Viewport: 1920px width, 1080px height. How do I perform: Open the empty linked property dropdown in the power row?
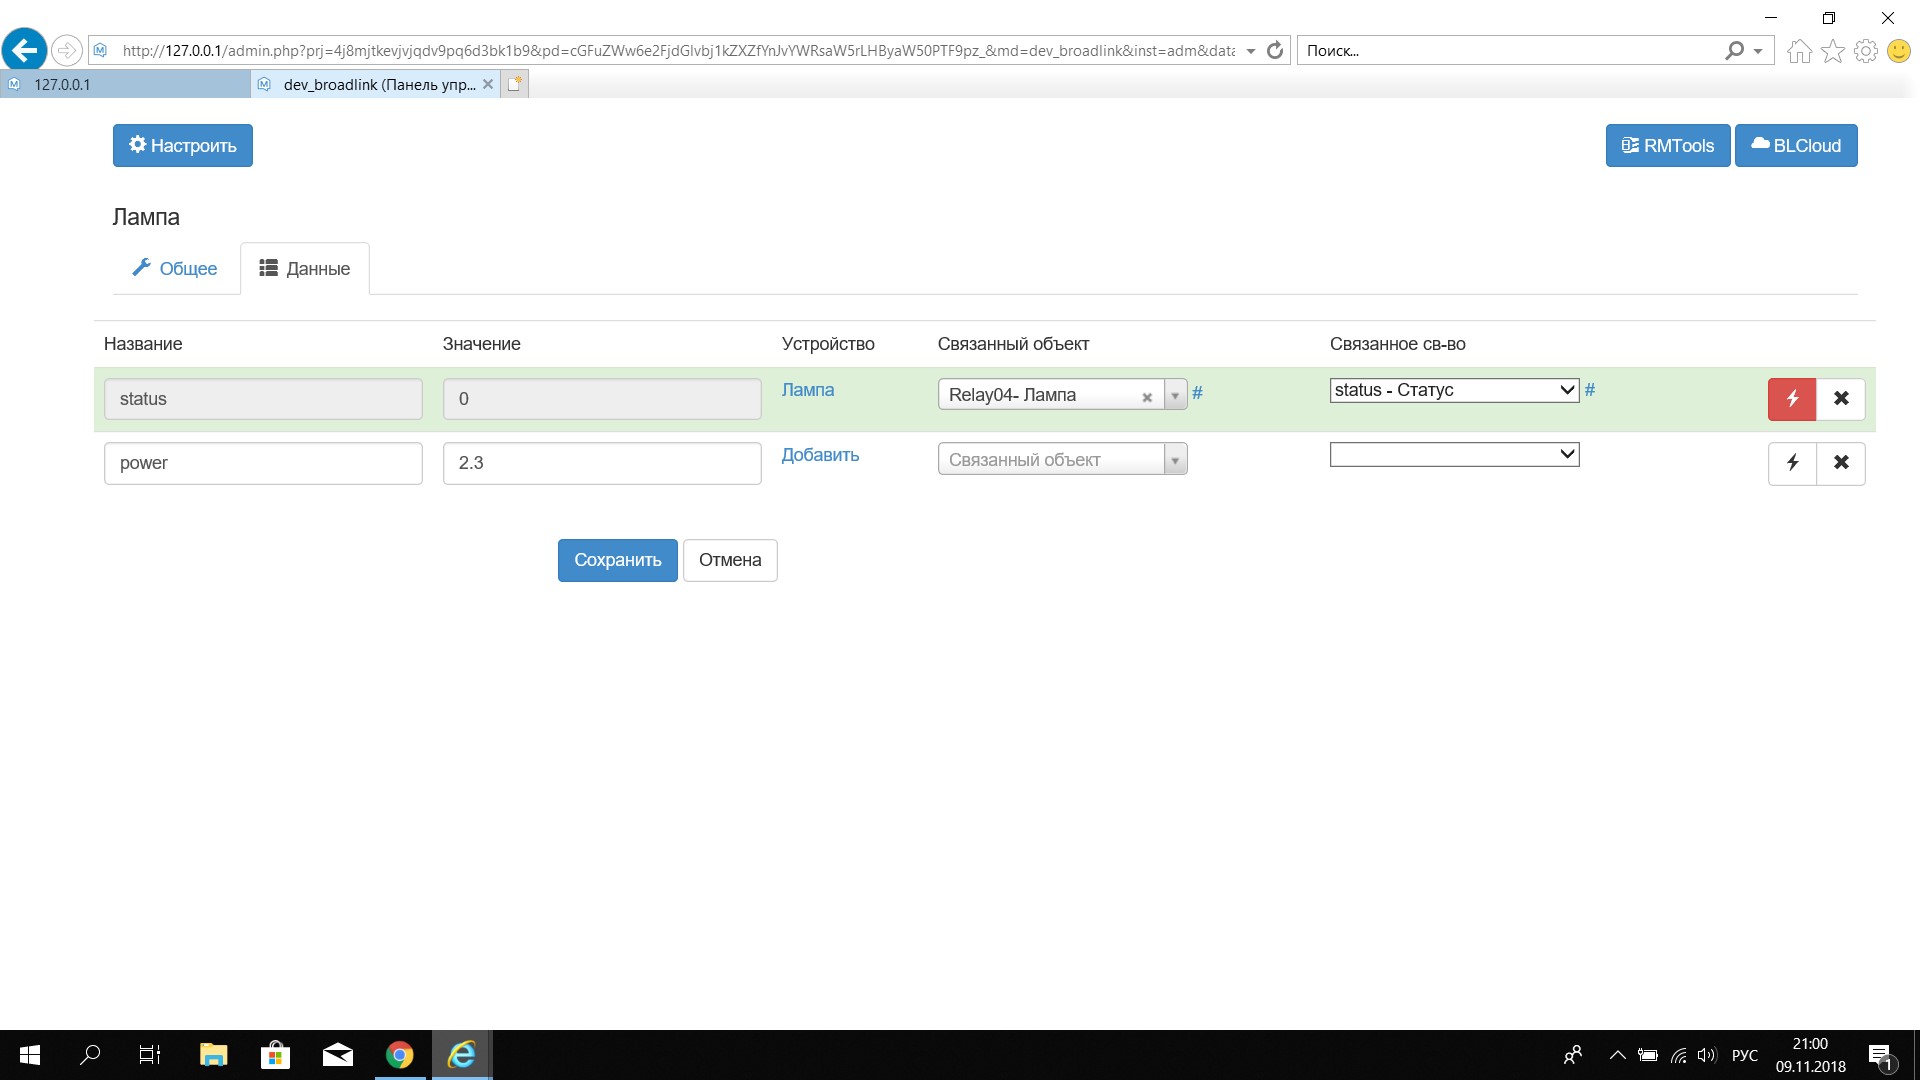pos(1454,455)
